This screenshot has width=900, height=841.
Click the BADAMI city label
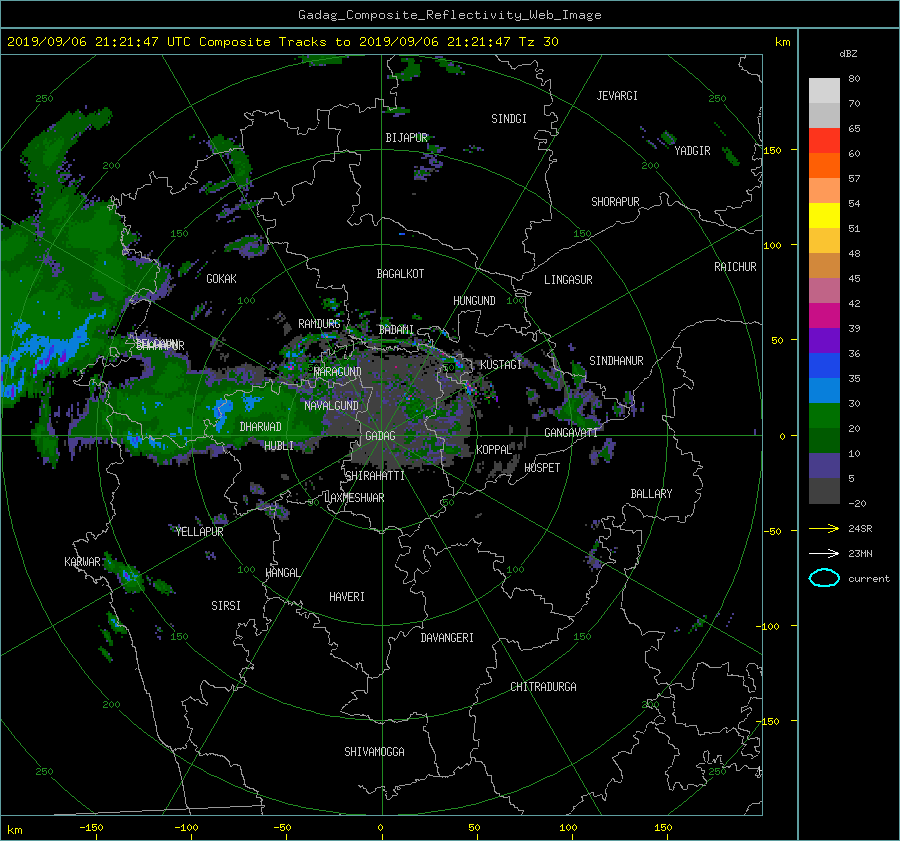[396, 330]
